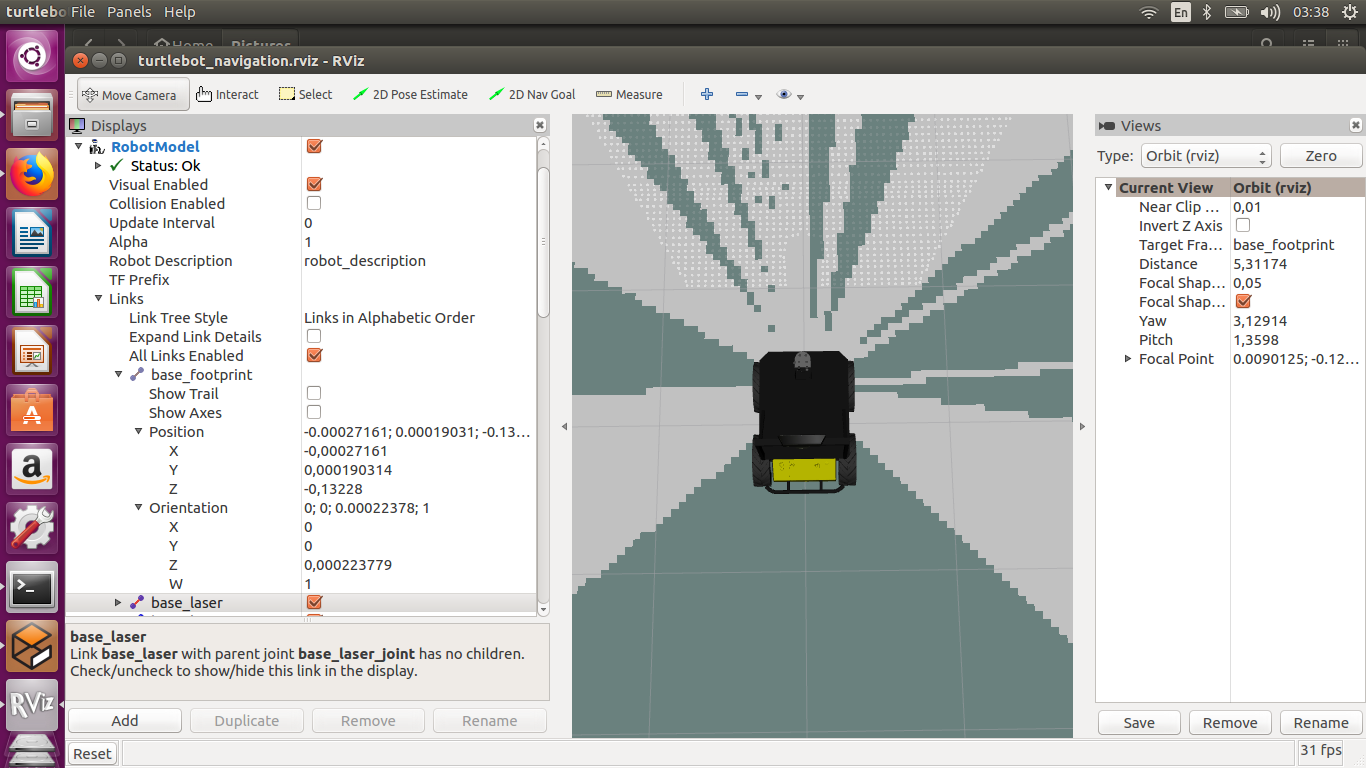The image size is (1366, 768).
Task: Activate the Interact tool
Action: (227, 95)
